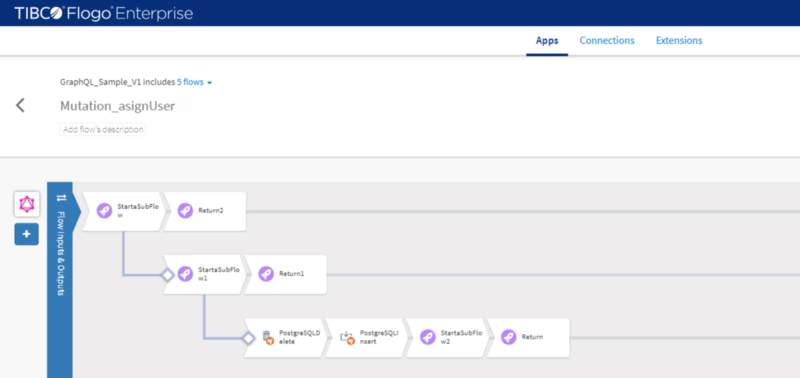Select the StartaSubFlow2 activity rocket icon

(428, 337)
